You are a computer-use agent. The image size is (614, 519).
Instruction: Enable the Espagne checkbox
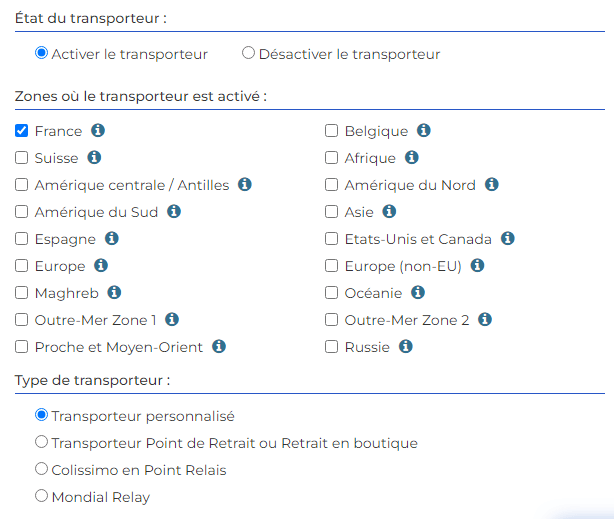[22, 239]
